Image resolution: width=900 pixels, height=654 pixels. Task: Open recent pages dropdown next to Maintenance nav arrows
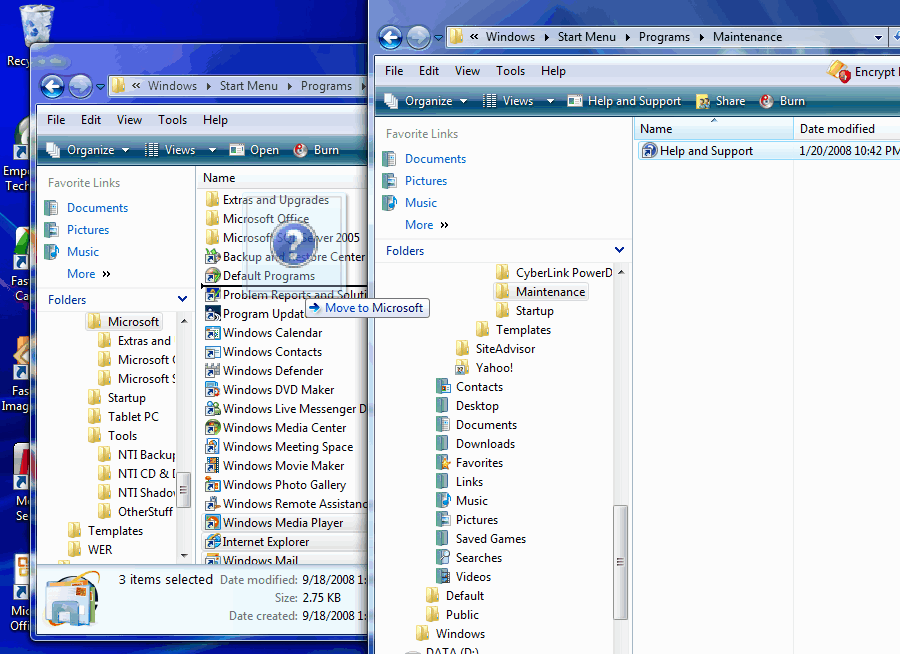pyautogui.click(x=439, y=38)
